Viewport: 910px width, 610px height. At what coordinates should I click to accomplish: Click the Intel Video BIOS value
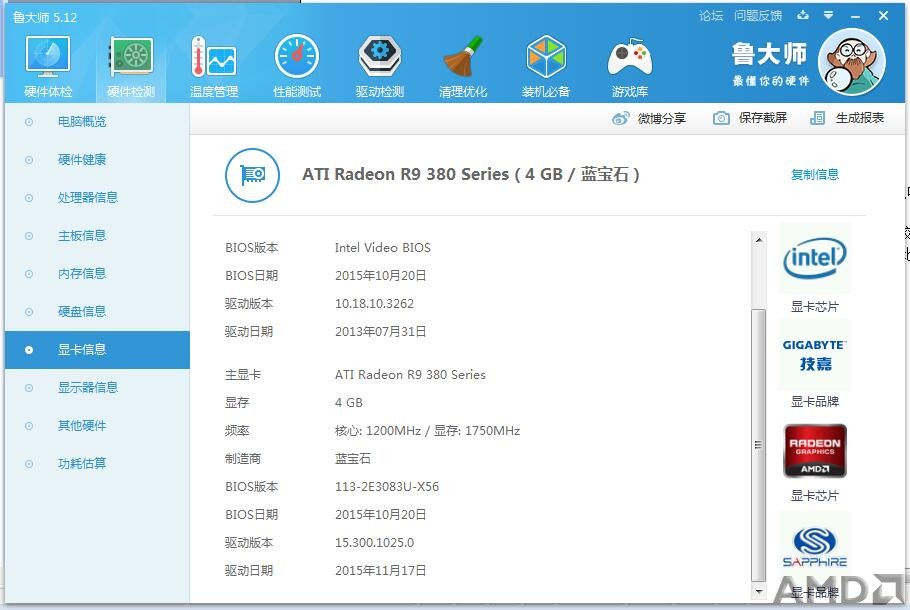pyautogui.click(x=382, y=248)
